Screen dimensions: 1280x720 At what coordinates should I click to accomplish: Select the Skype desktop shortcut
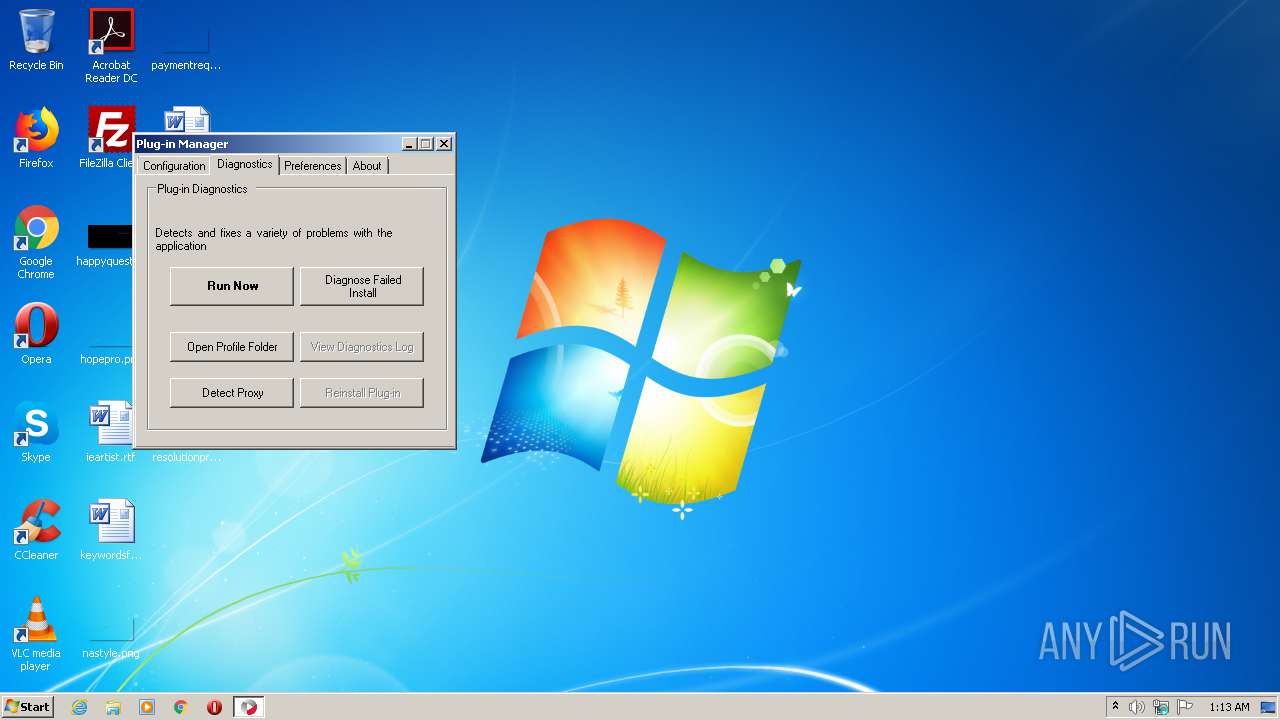click(36, 432)
